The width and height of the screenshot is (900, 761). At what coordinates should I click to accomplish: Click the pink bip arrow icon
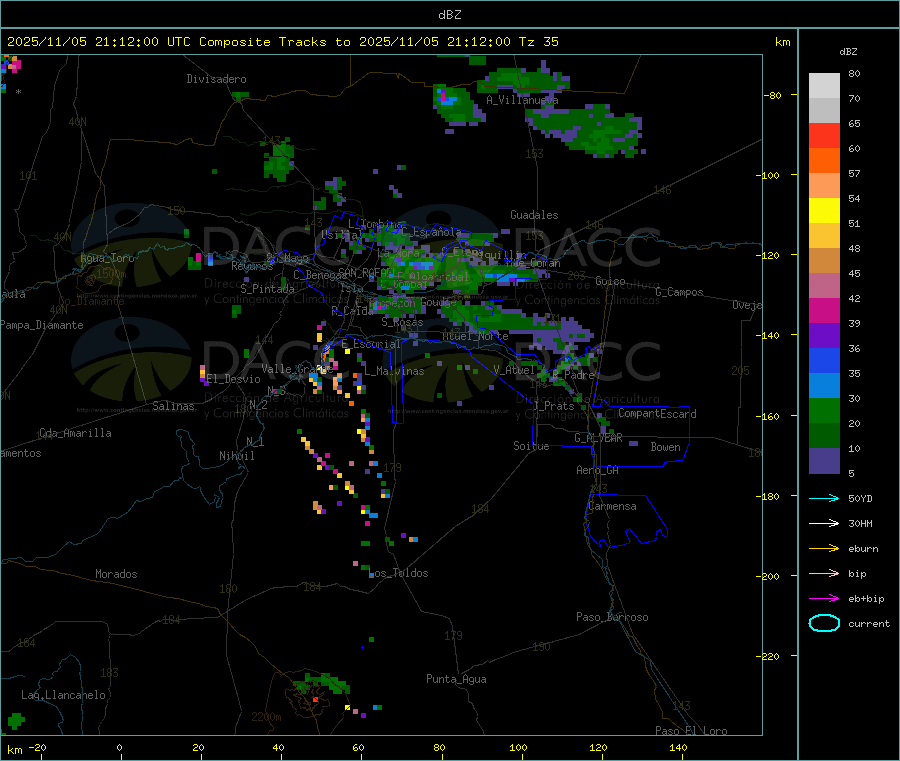pyautogui.click(x=824, y=573)
